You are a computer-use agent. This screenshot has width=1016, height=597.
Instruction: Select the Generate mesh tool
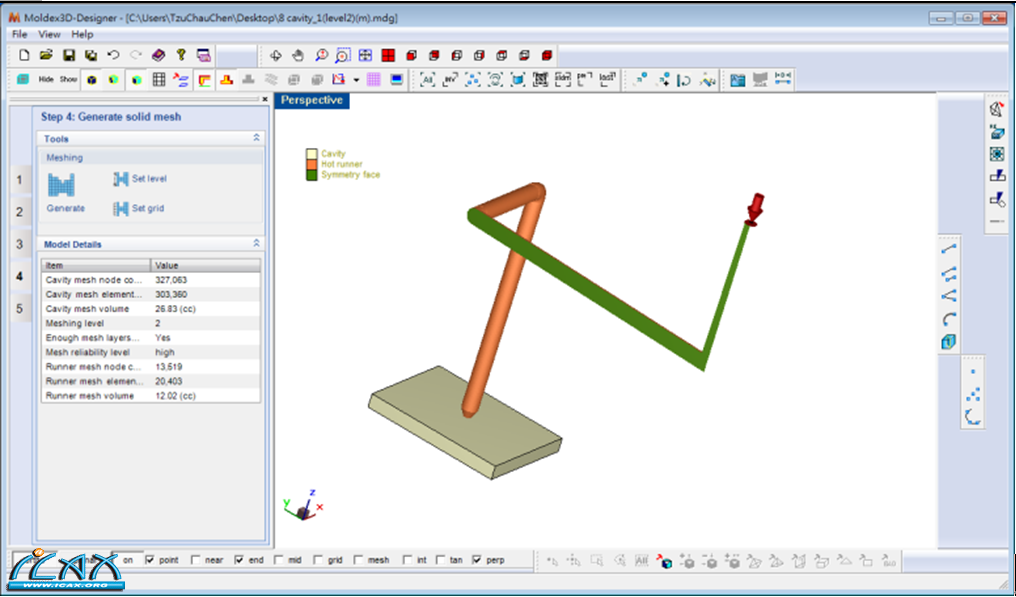pos(62,190)
